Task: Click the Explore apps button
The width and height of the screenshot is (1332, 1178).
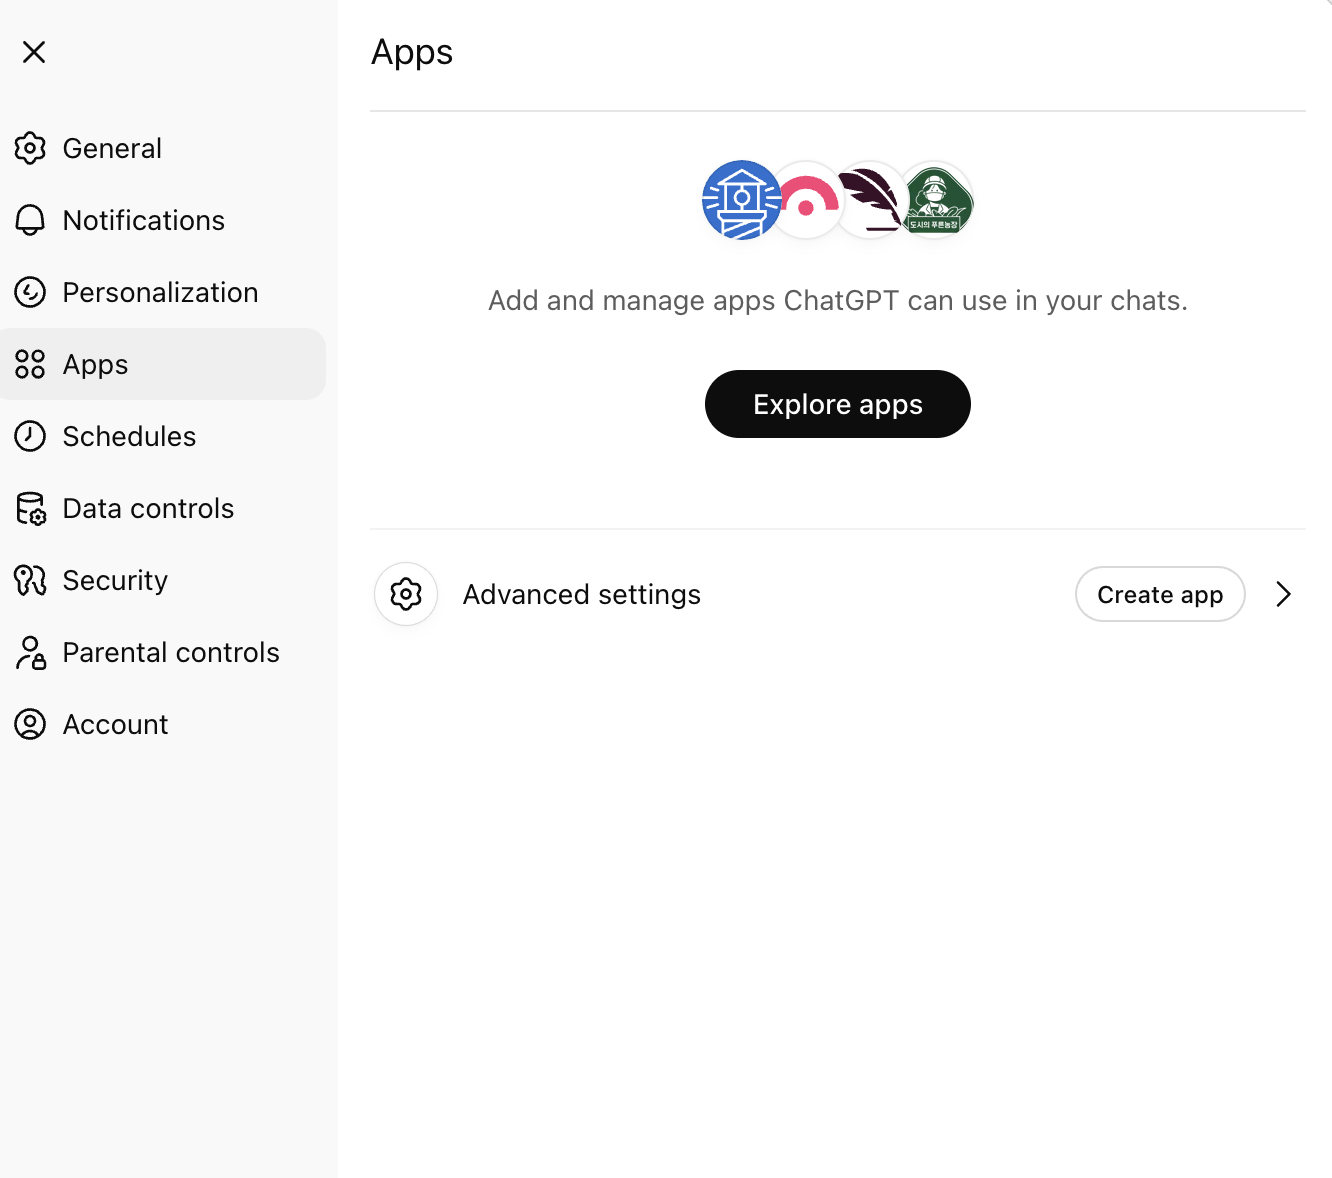Action: 838,404
